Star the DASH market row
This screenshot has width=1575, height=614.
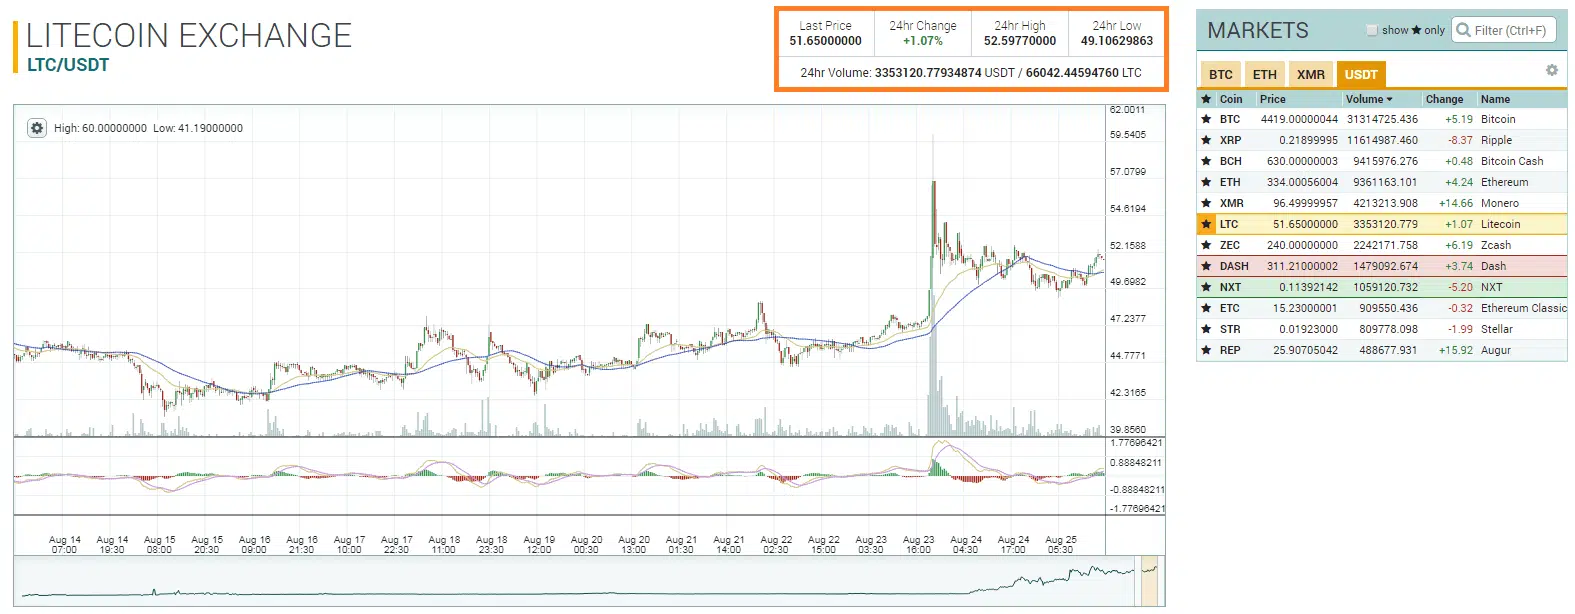(1206, 266)
